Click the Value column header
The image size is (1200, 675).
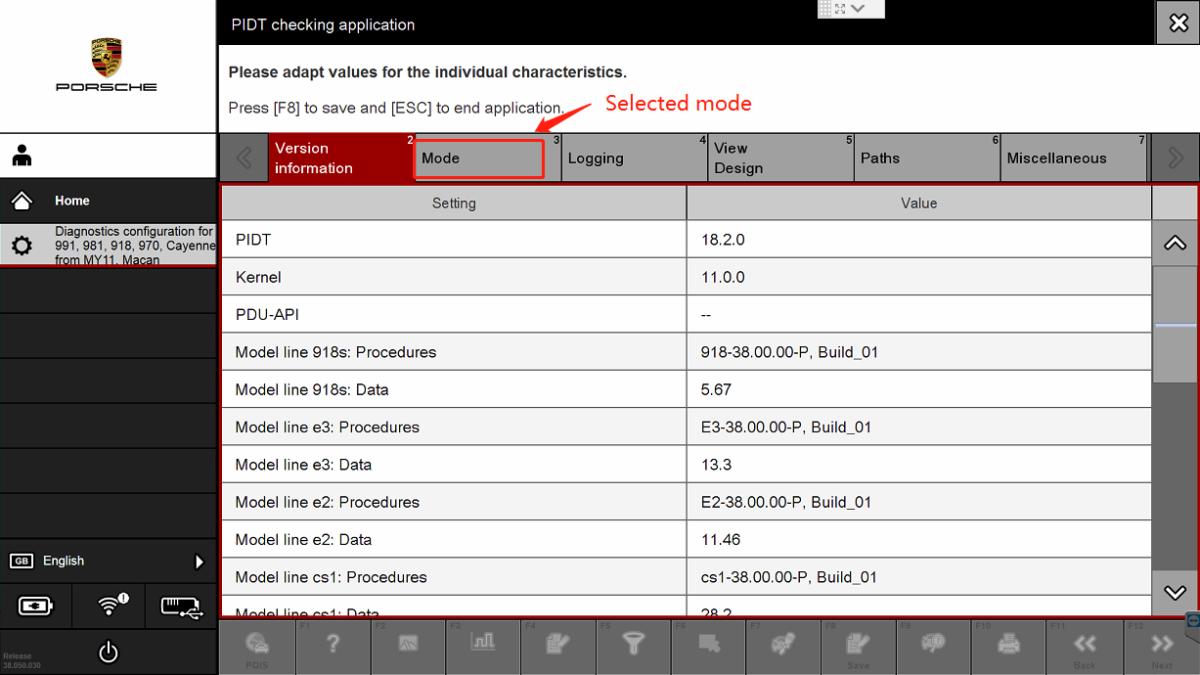[919, 203]
